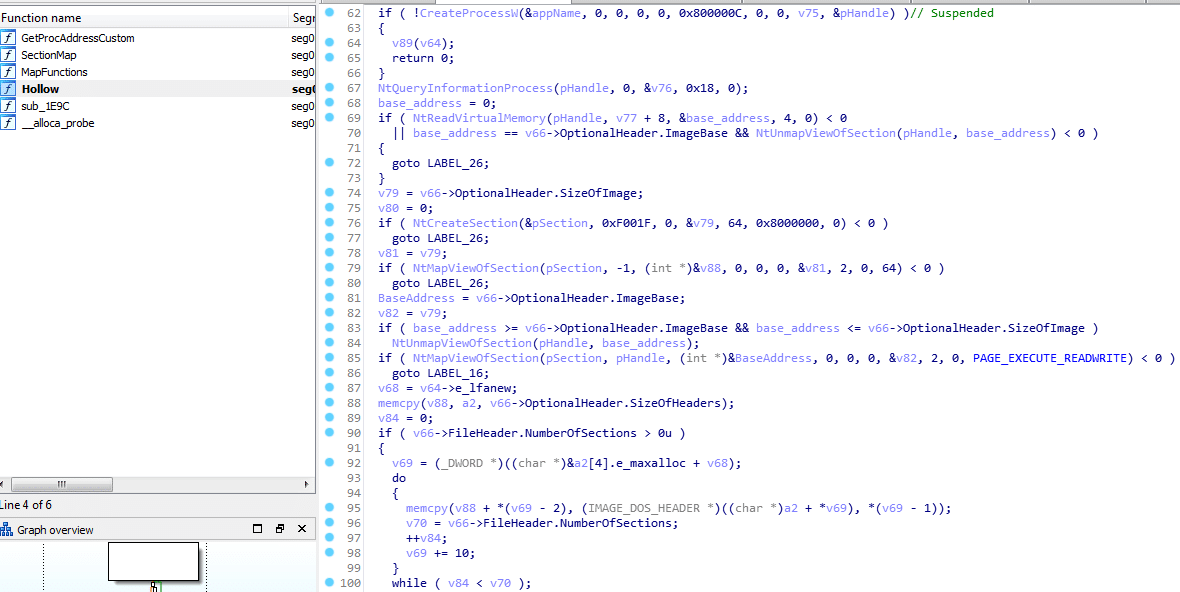1180x592 pixels.
Task: Sort by the Function name column header
Action: (x=144, y=18)
